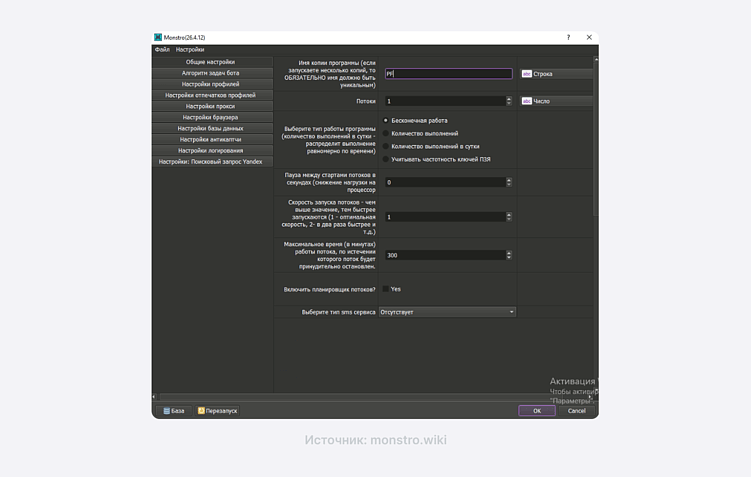The image size is (751, 477).
Task: Switch to Настройки прокси section
Action: point(212,106)
